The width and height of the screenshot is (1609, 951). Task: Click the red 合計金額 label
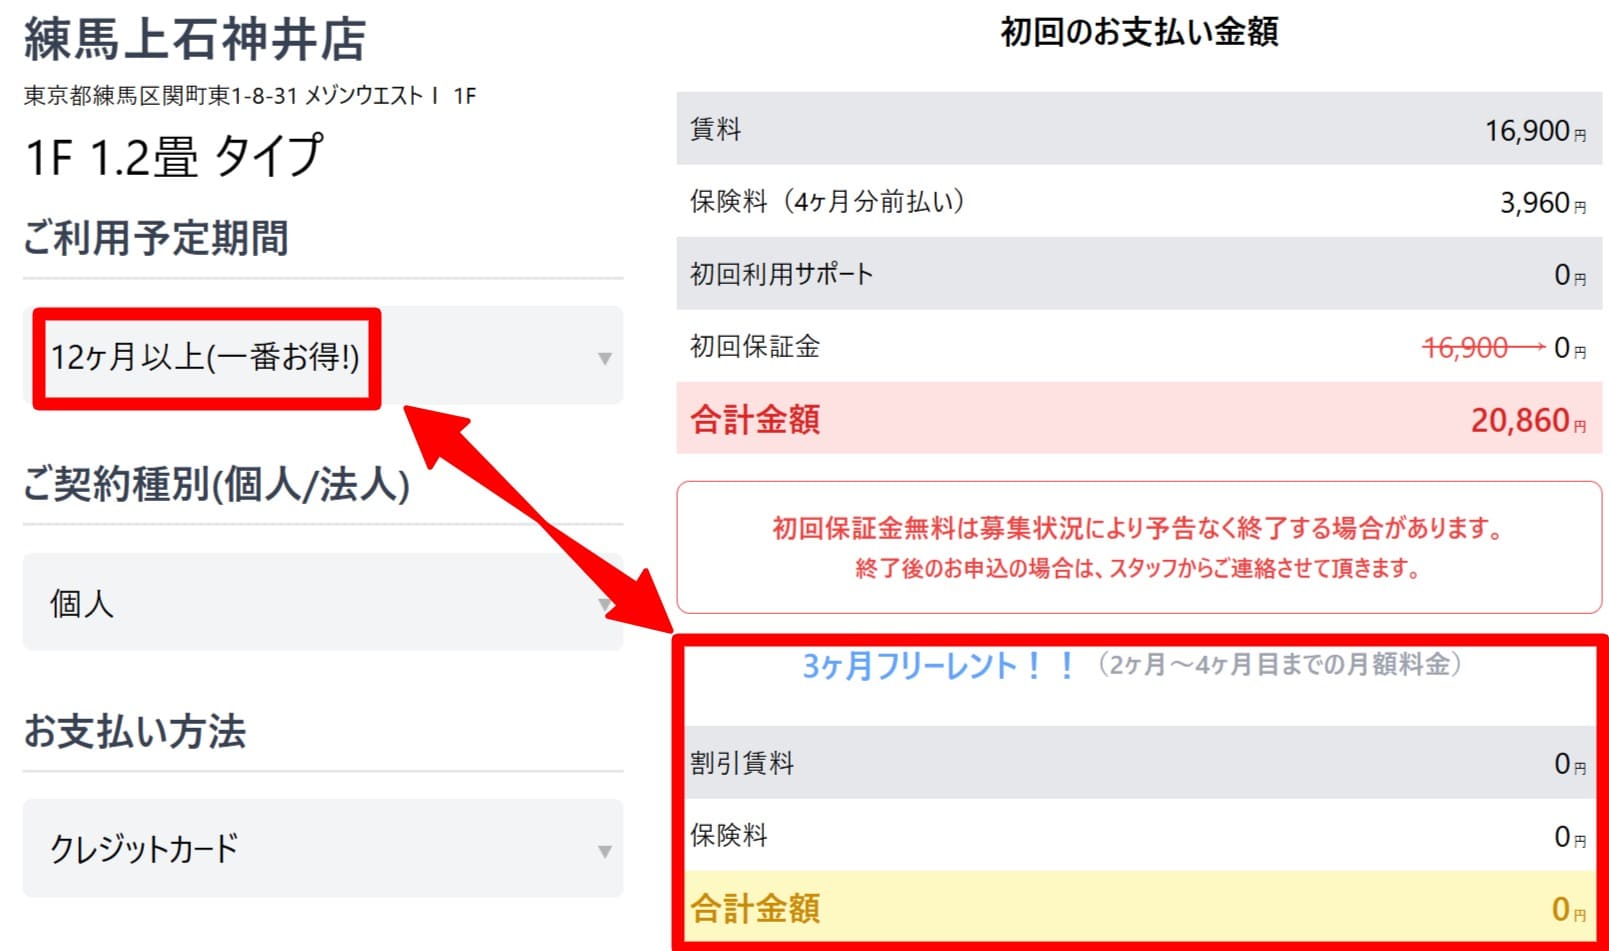tap(755, 419)
